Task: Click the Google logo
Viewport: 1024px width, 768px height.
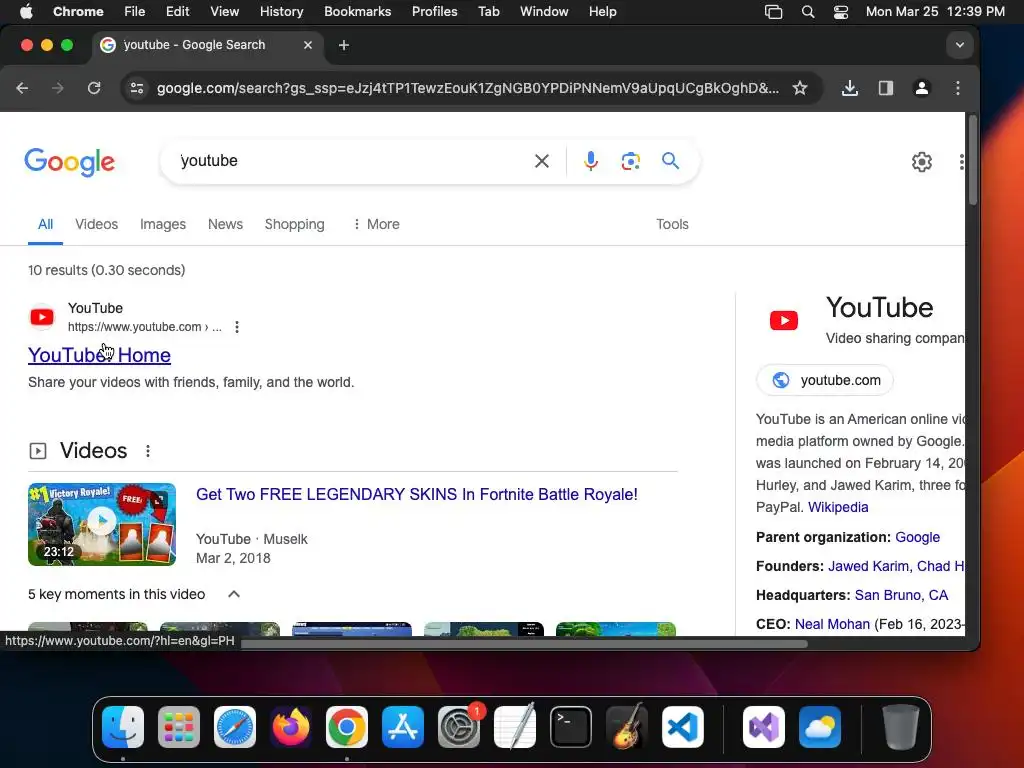Action: point(69,162)
